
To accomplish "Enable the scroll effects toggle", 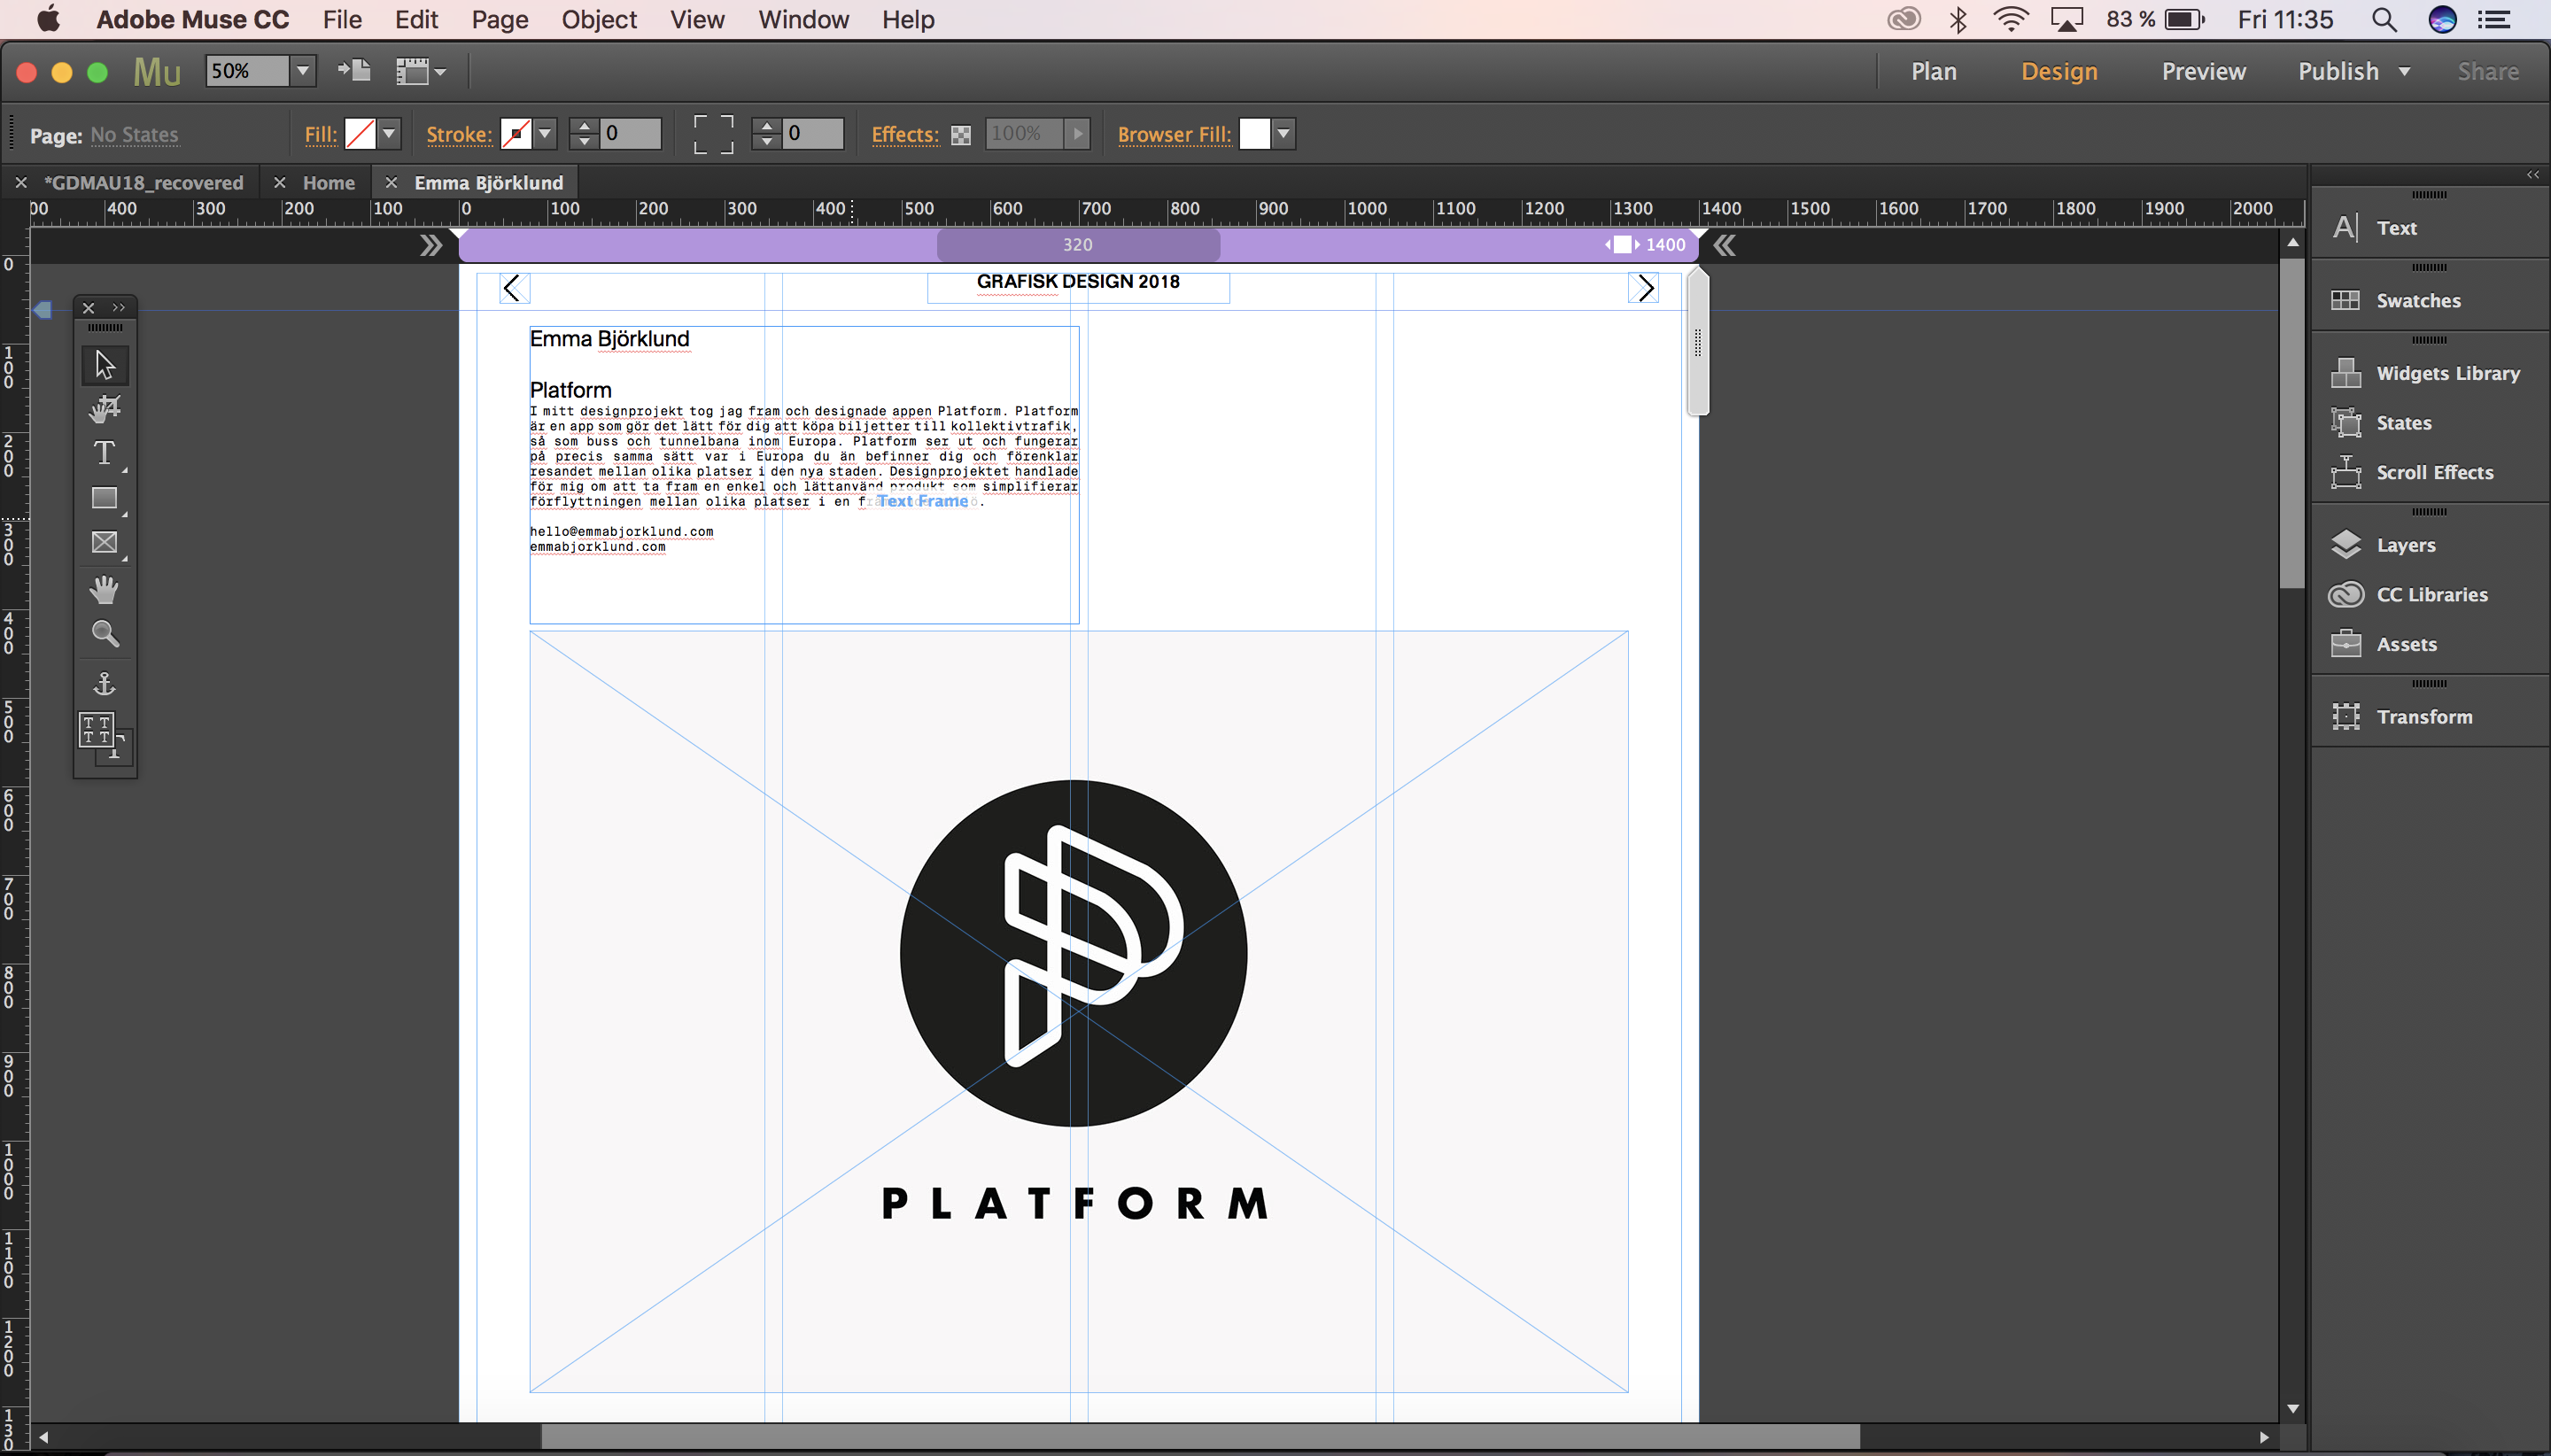I will coord(2431,471).
